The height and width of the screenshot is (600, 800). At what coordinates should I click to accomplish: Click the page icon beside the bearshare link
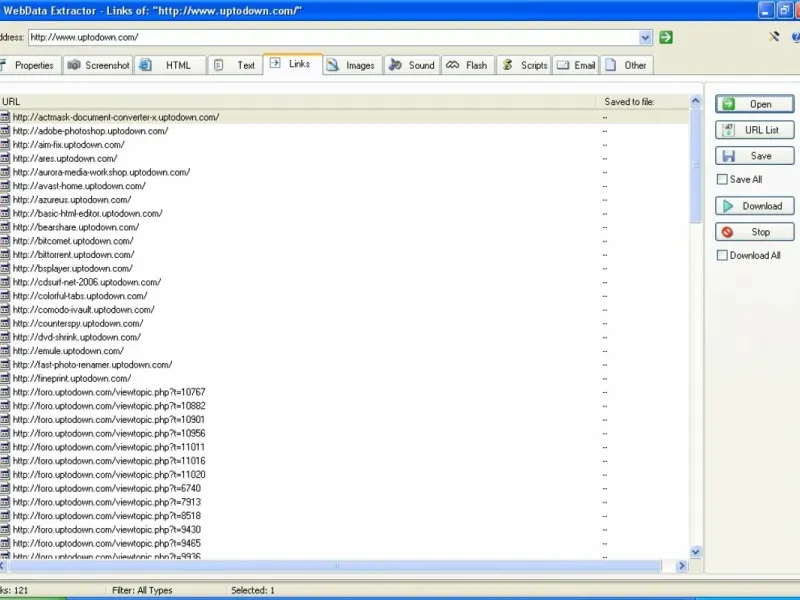click(x=5, y=227)
